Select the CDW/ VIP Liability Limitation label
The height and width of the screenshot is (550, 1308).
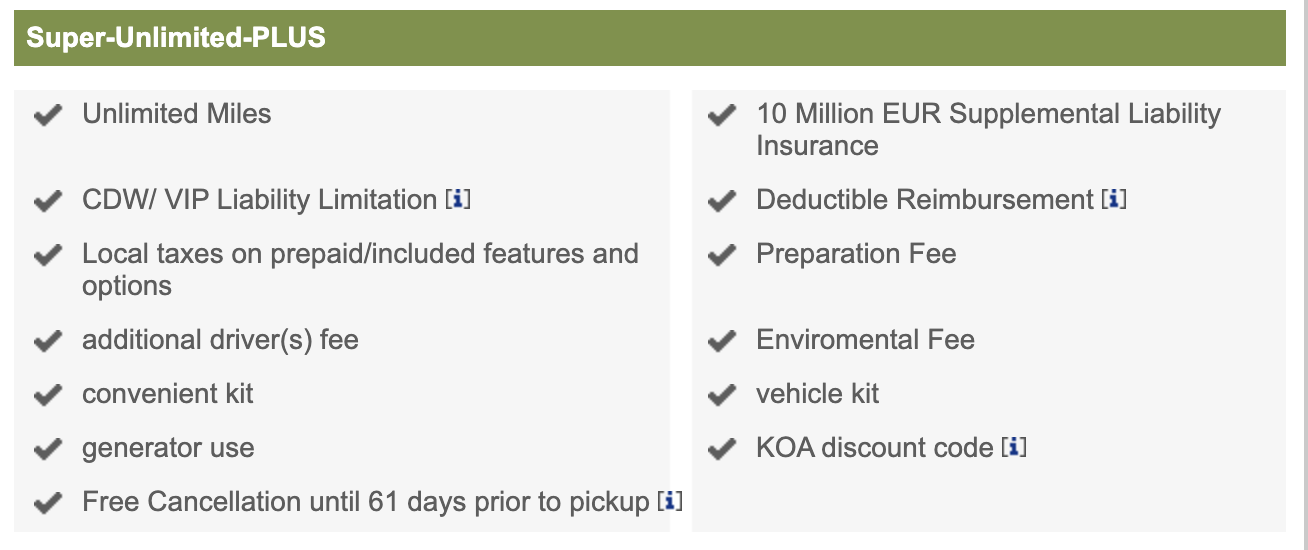pos(259,200)
